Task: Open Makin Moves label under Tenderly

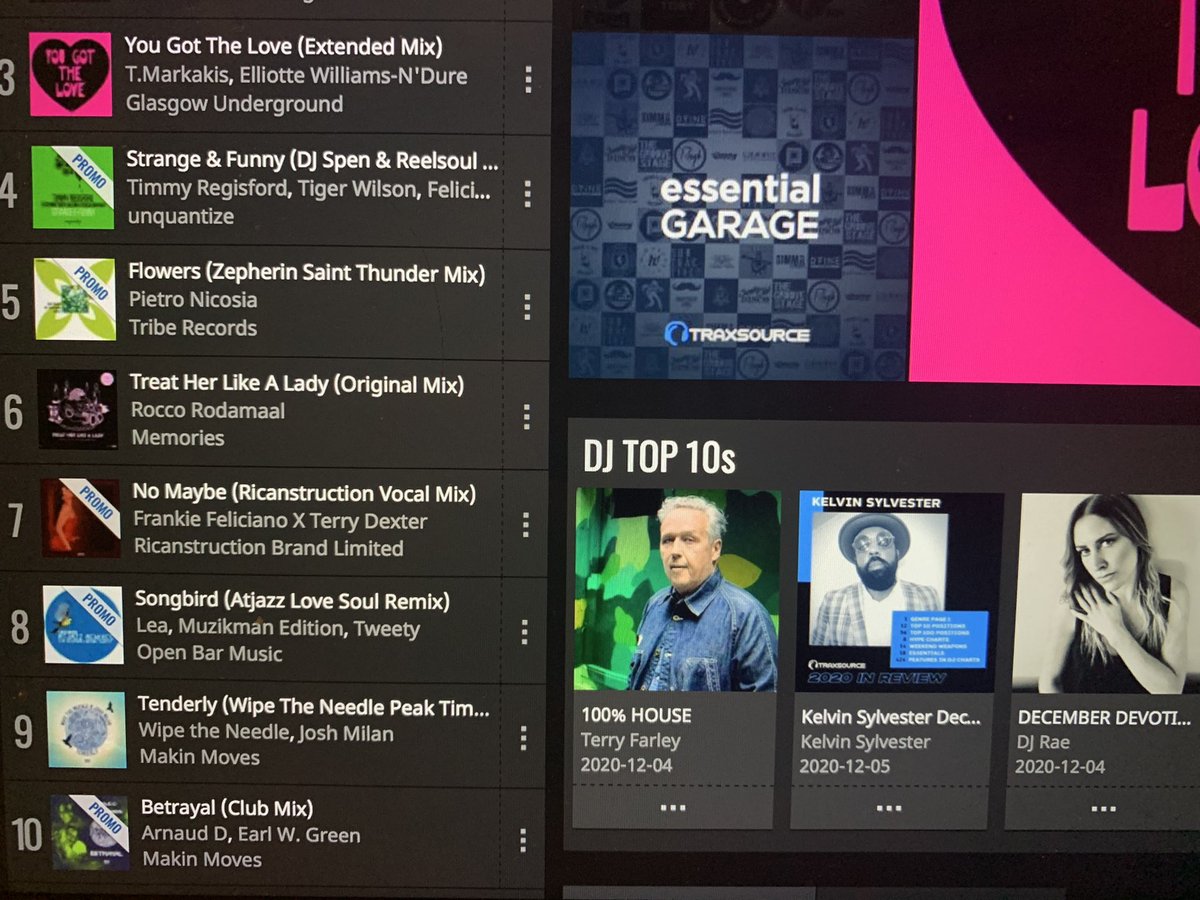Action: point(199,758)
